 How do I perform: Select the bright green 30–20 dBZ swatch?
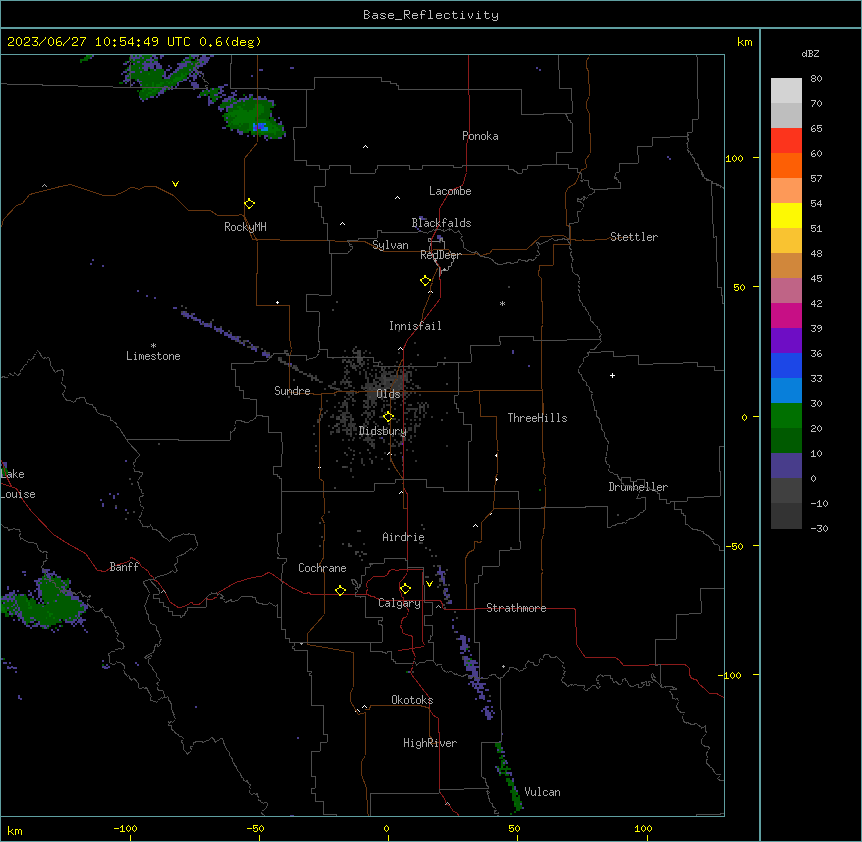pos(786,416)
